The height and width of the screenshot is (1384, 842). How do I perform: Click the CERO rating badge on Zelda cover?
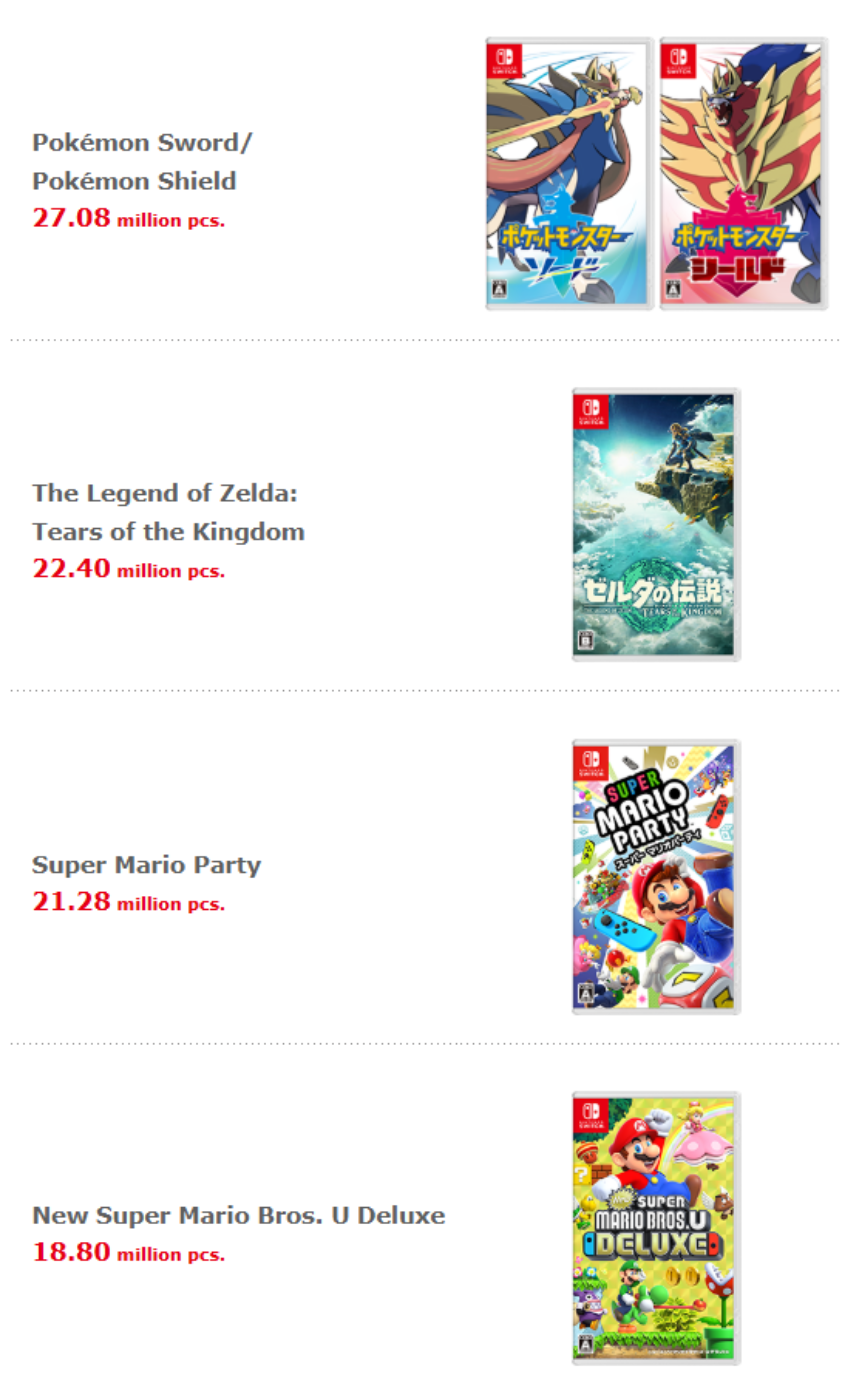[584, 642]
